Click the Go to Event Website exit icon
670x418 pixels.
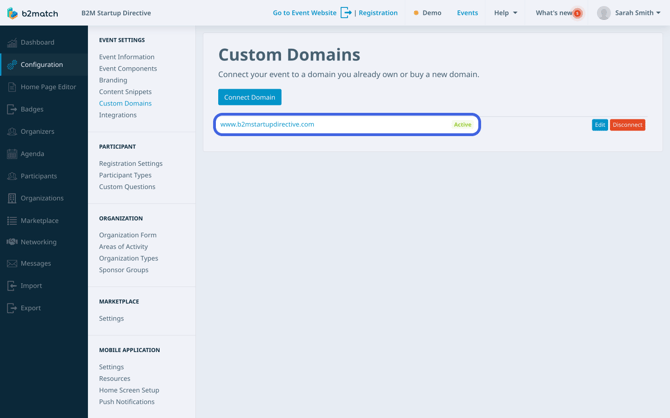[346, 13]
